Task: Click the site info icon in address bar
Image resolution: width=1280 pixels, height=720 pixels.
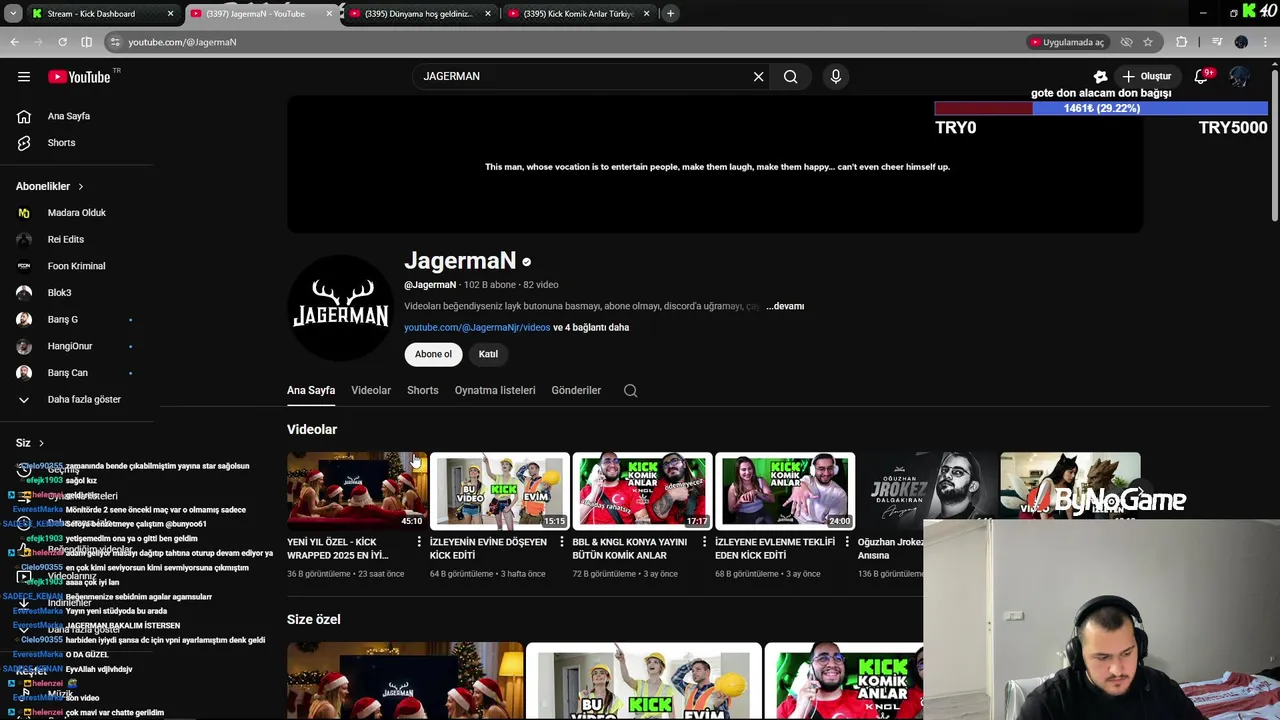Action: (115, 42)
